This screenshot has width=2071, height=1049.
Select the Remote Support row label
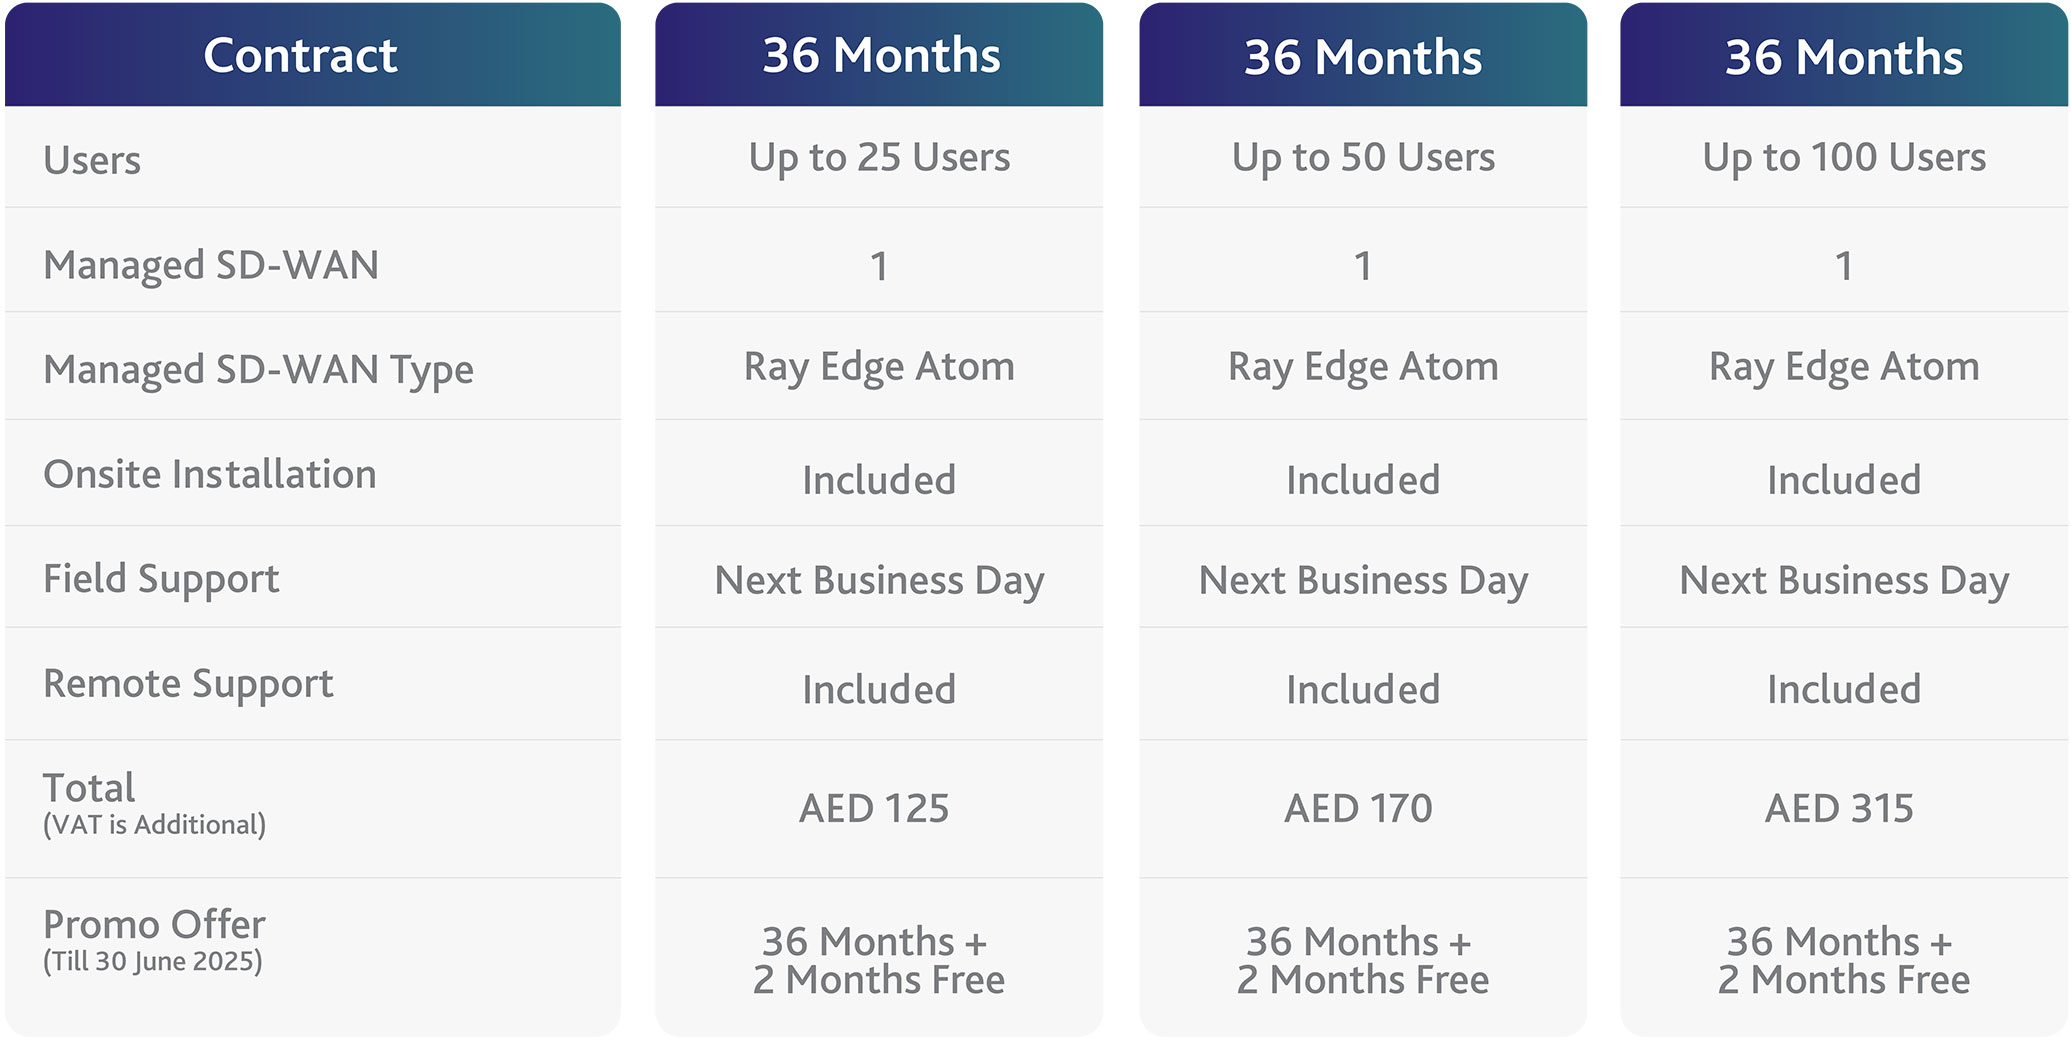188,684
